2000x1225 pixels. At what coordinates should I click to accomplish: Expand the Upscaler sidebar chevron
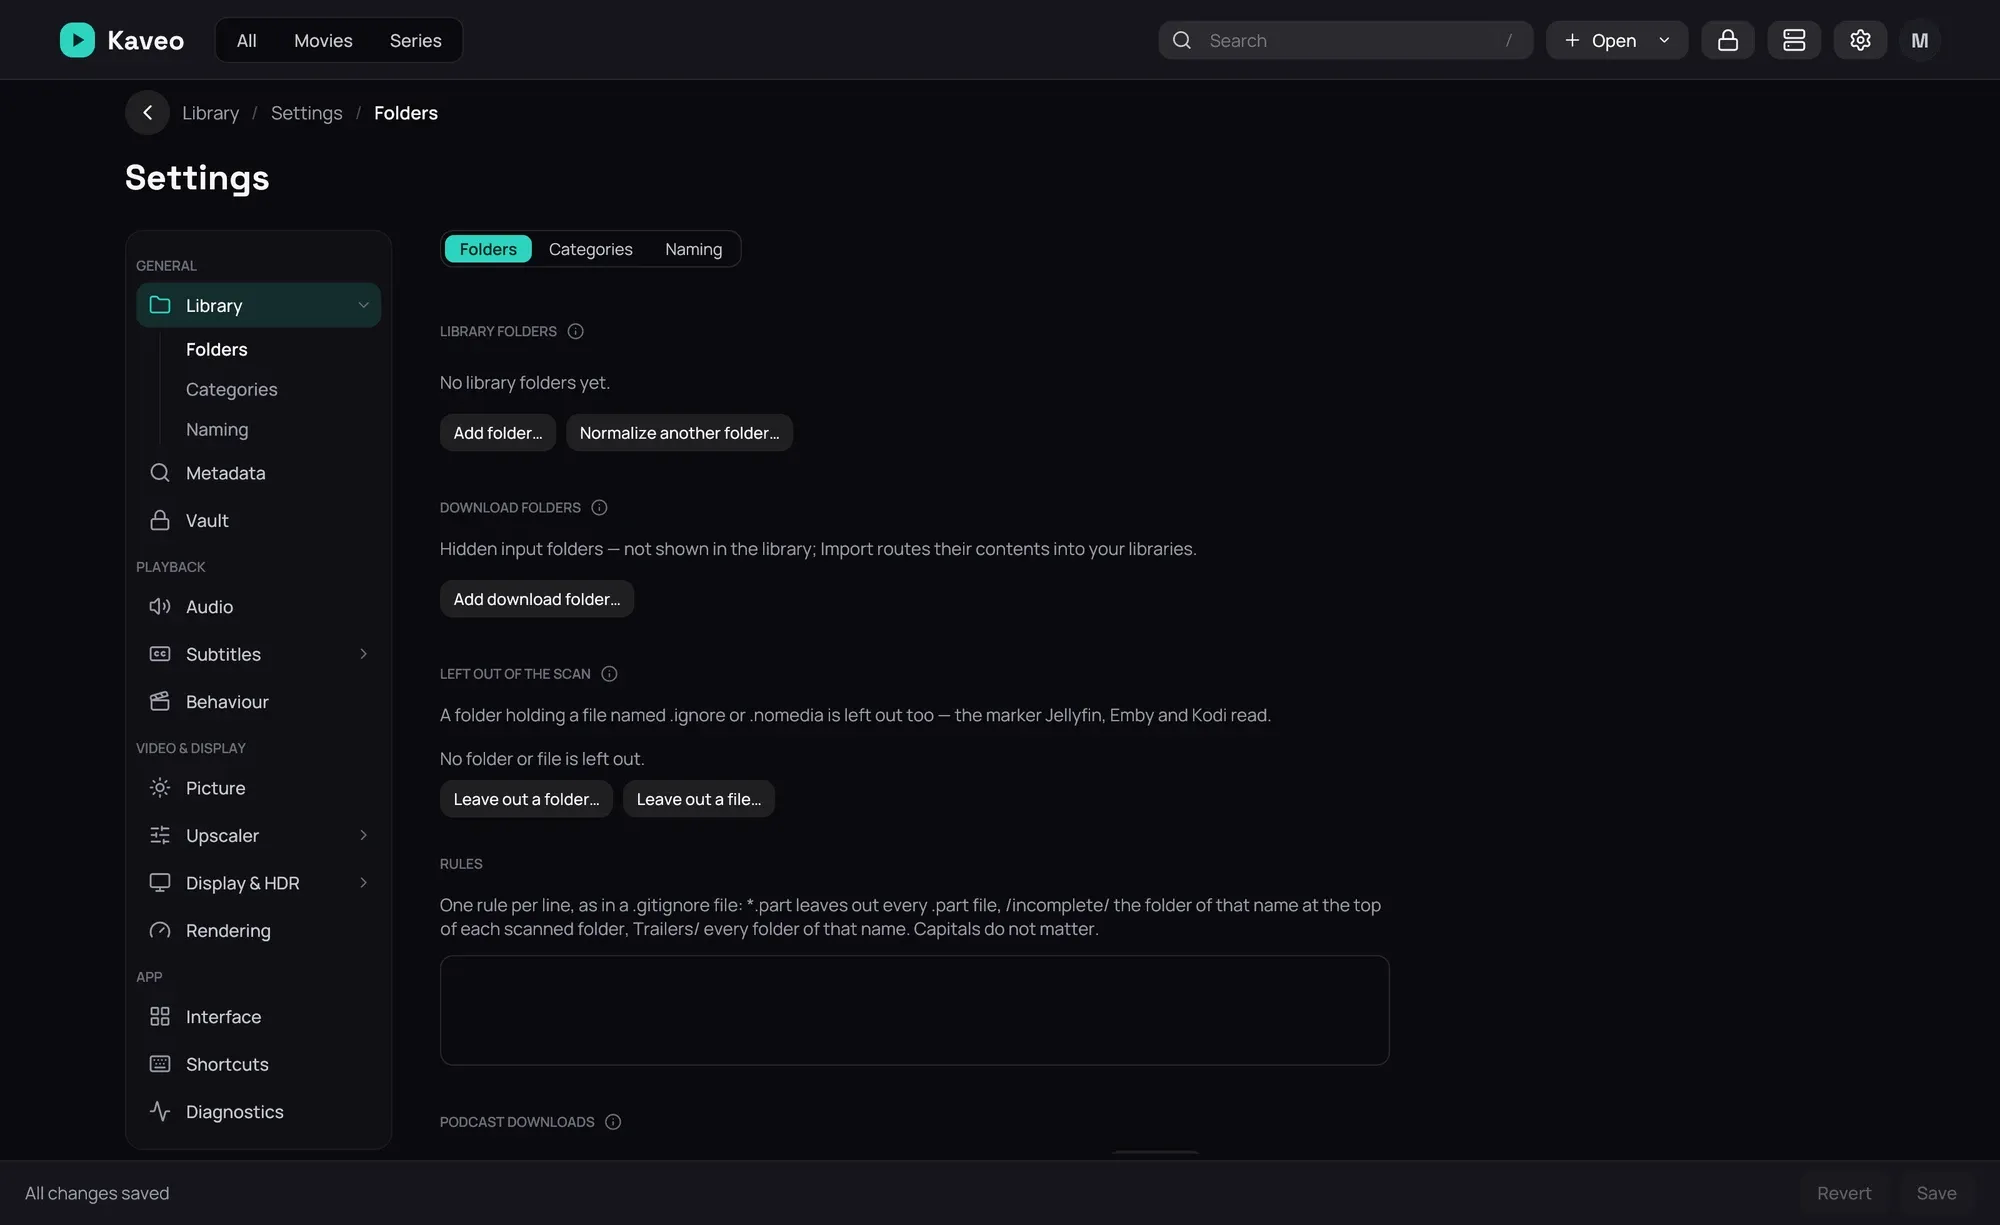pos(363,835)
